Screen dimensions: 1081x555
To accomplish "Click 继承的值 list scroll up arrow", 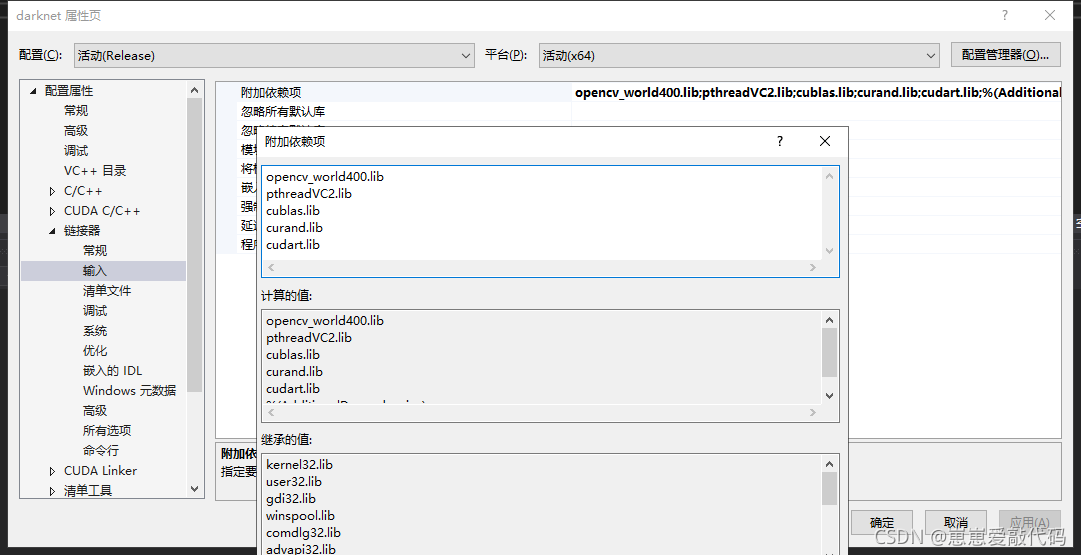I will point(829,464).
